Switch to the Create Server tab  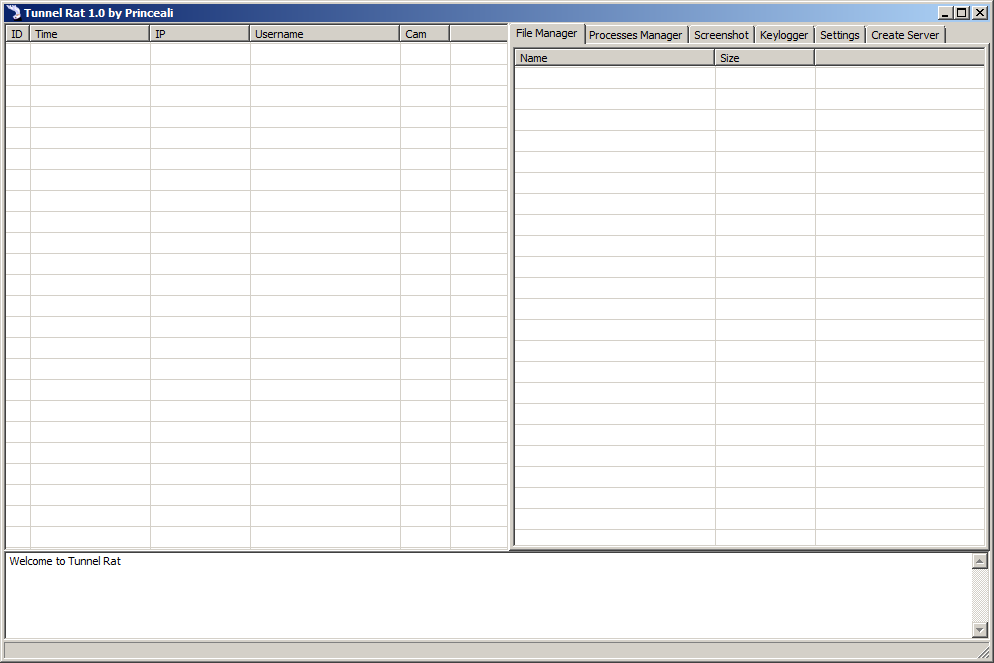click(x=905, y=35)
